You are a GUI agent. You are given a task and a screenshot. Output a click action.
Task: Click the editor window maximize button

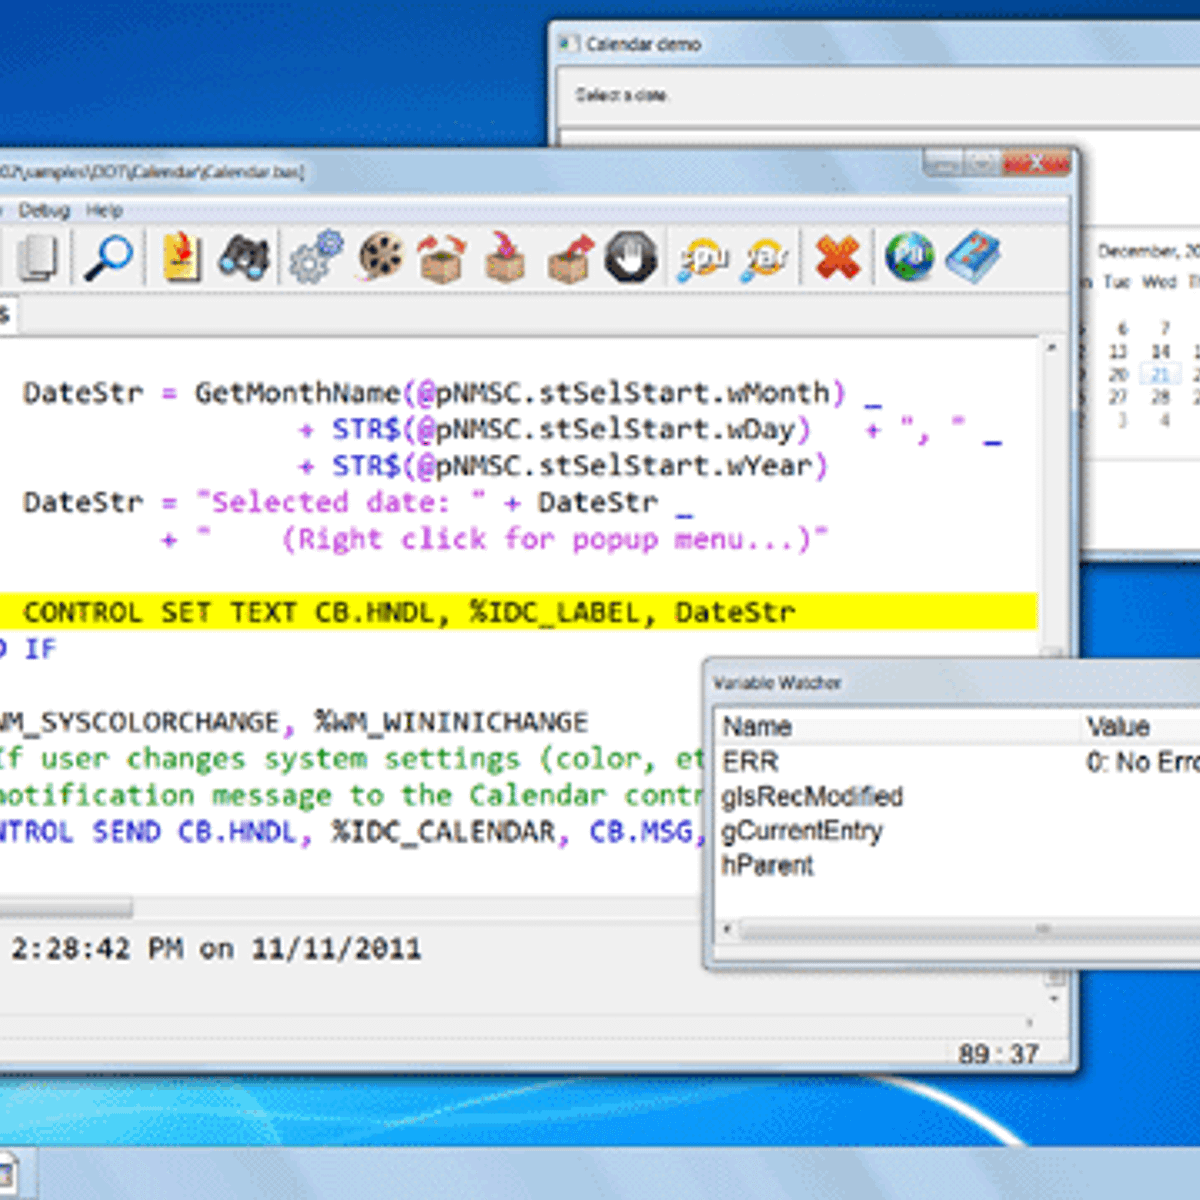point(982,163)
